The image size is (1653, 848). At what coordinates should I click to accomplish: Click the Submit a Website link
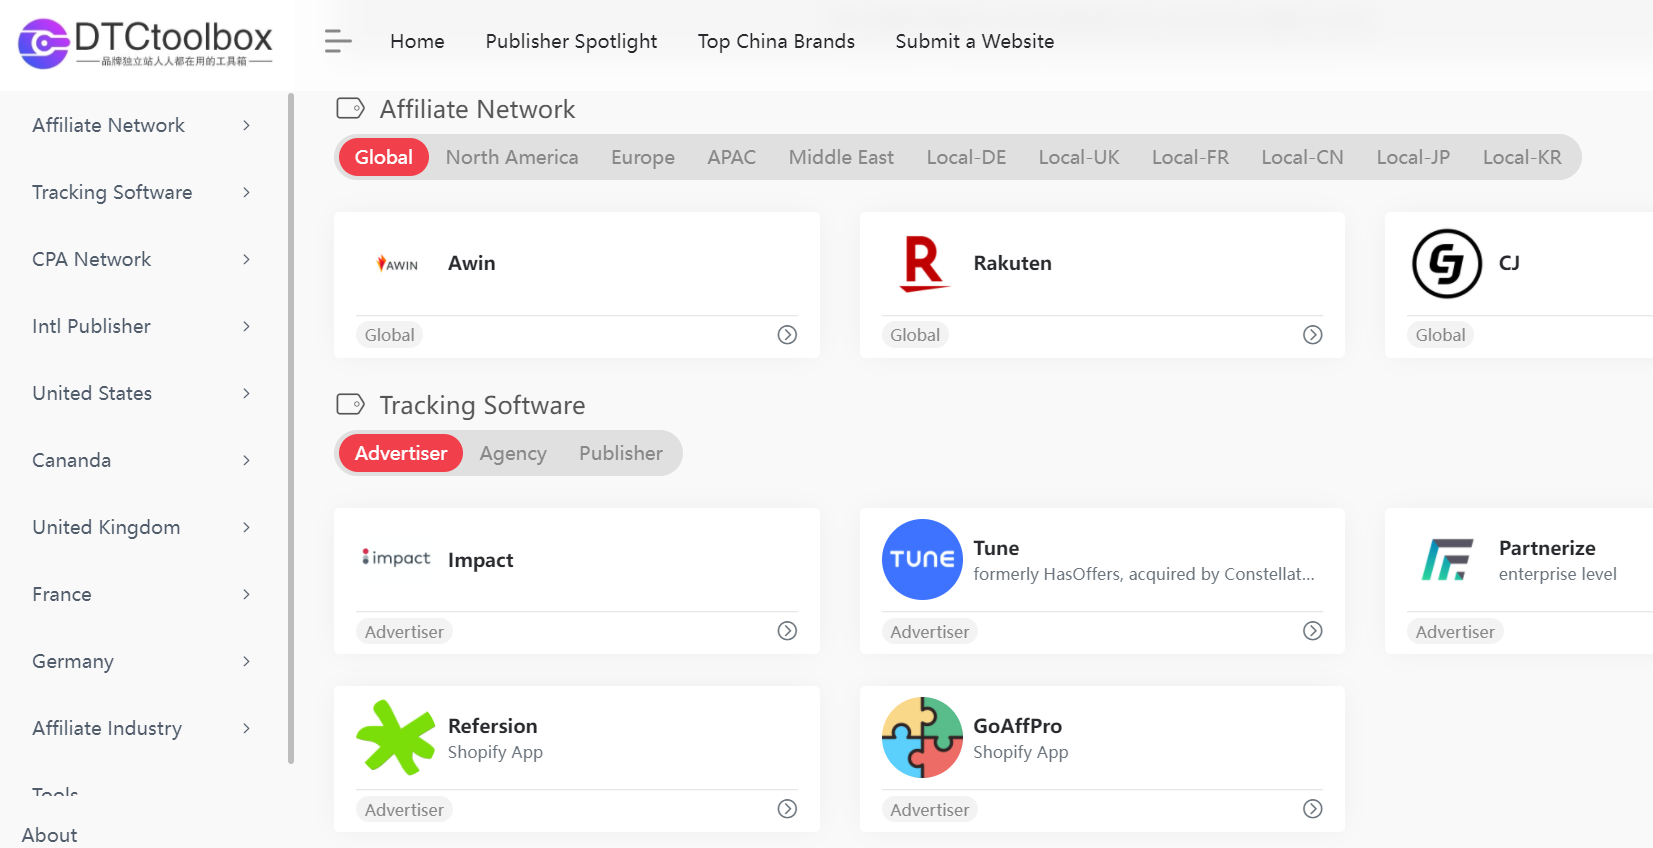(974, 41)
